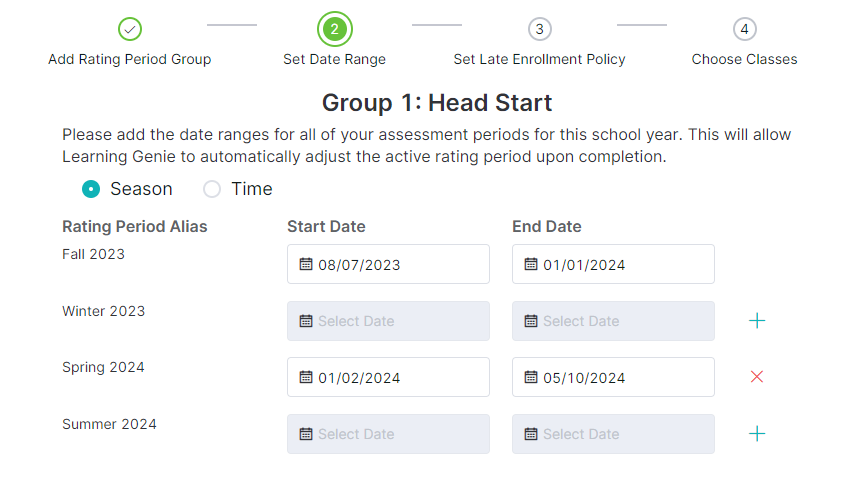Click calendar icon in Summer 2024 end date

(531, 433)
